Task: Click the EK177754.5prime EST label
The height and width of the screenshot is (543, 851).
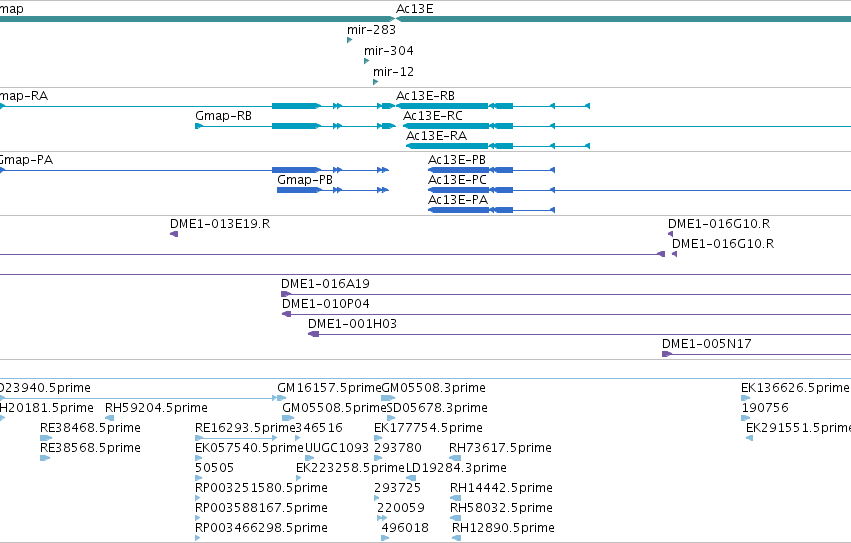Action: (428, 428)
